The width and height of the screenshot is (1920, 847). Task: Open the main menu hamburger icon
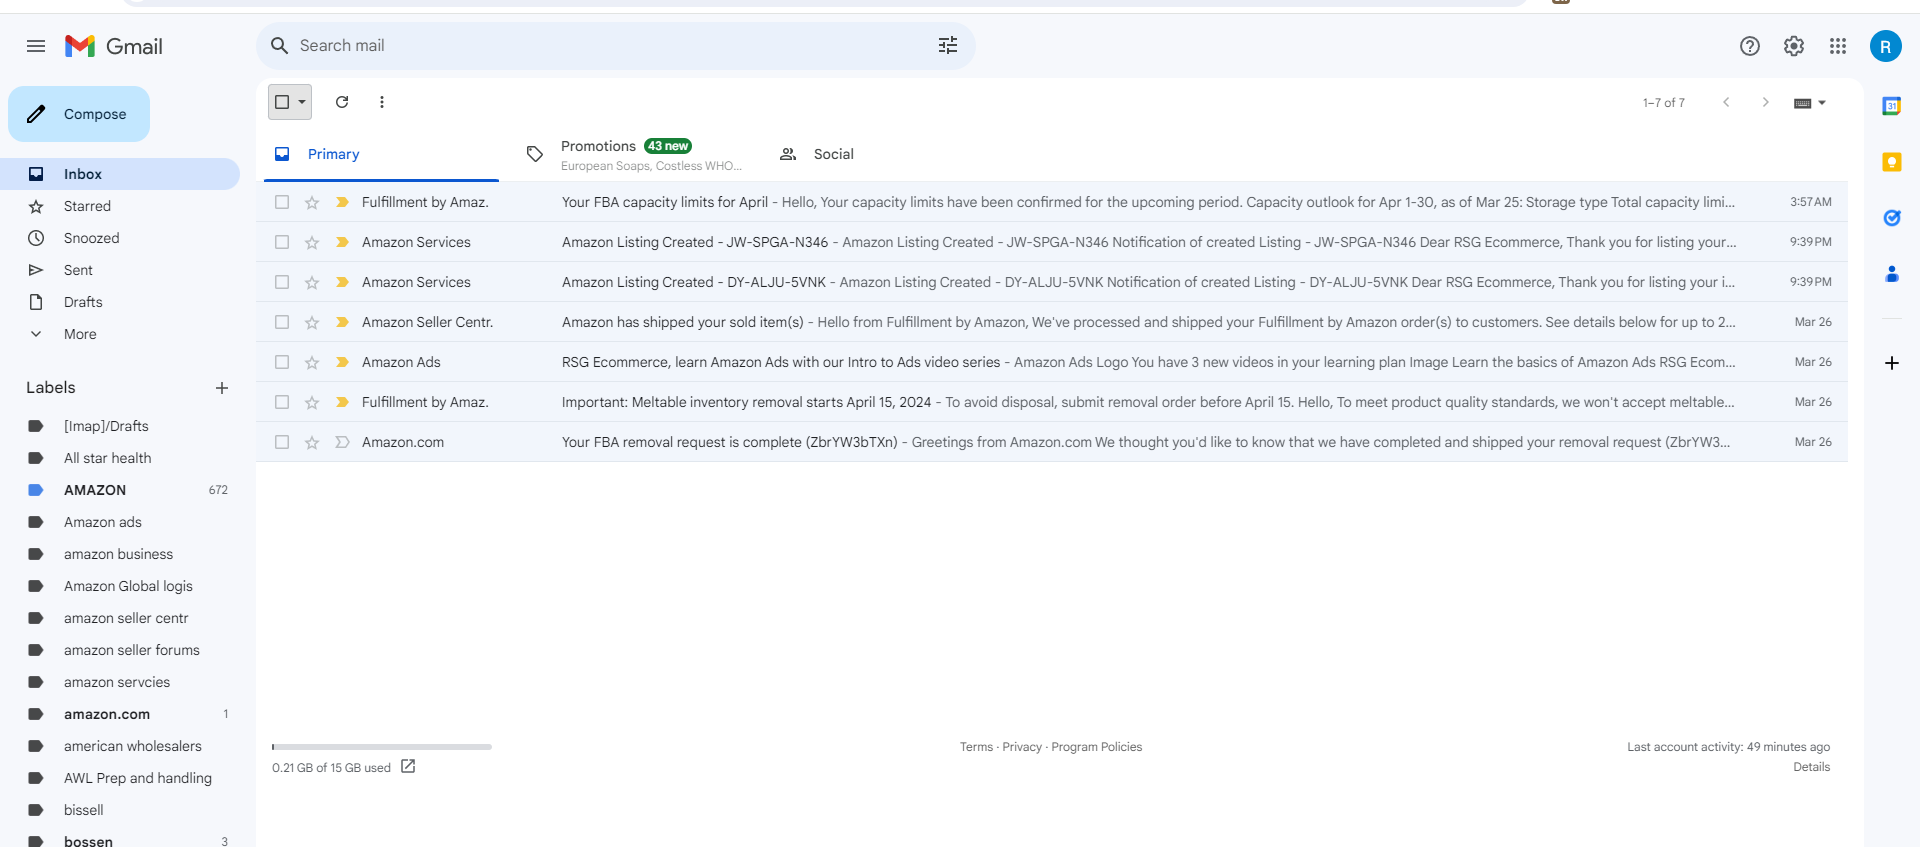36,46
